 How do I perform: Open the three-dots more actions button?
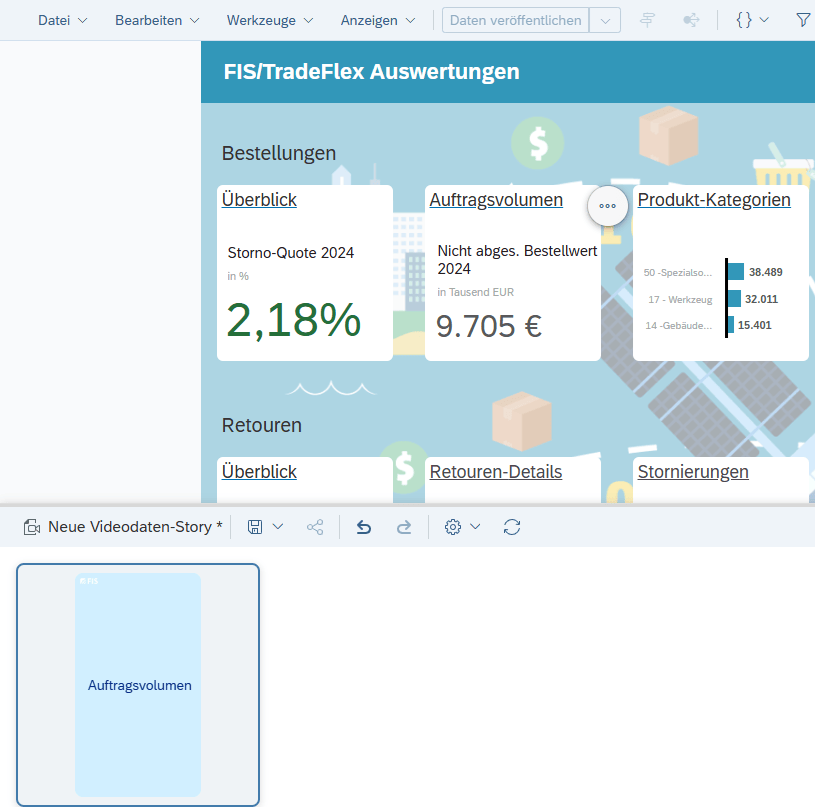tap(608, 206)
